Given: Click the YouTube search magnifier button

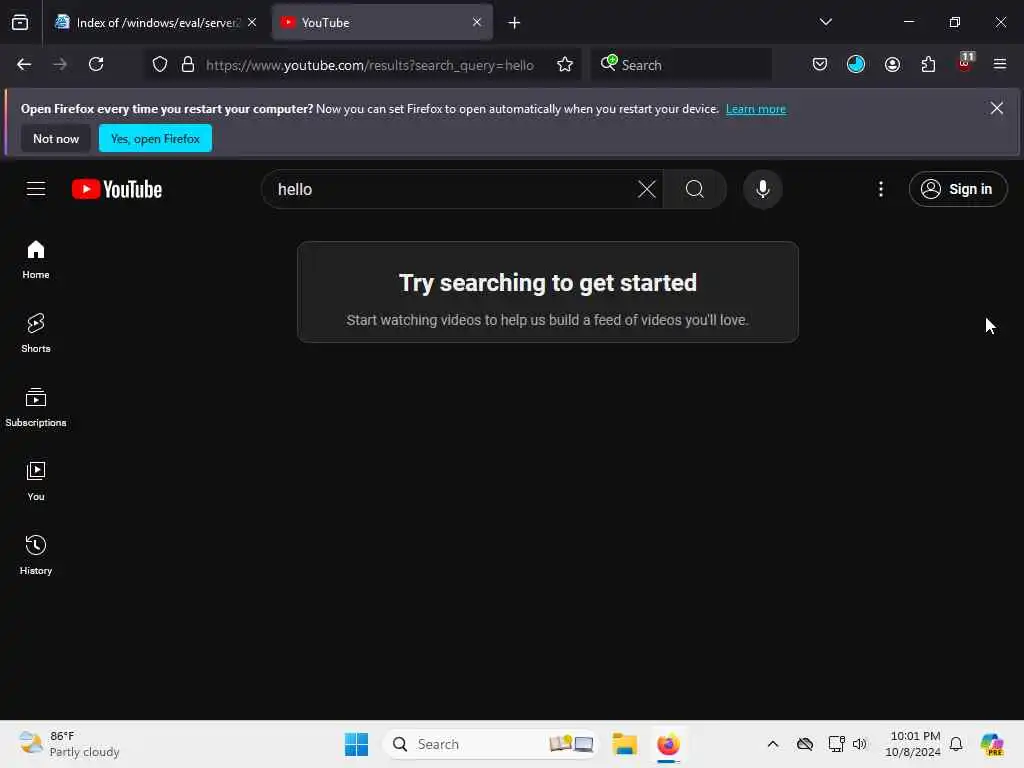Looking at the screenshot, I should point(695,189).
